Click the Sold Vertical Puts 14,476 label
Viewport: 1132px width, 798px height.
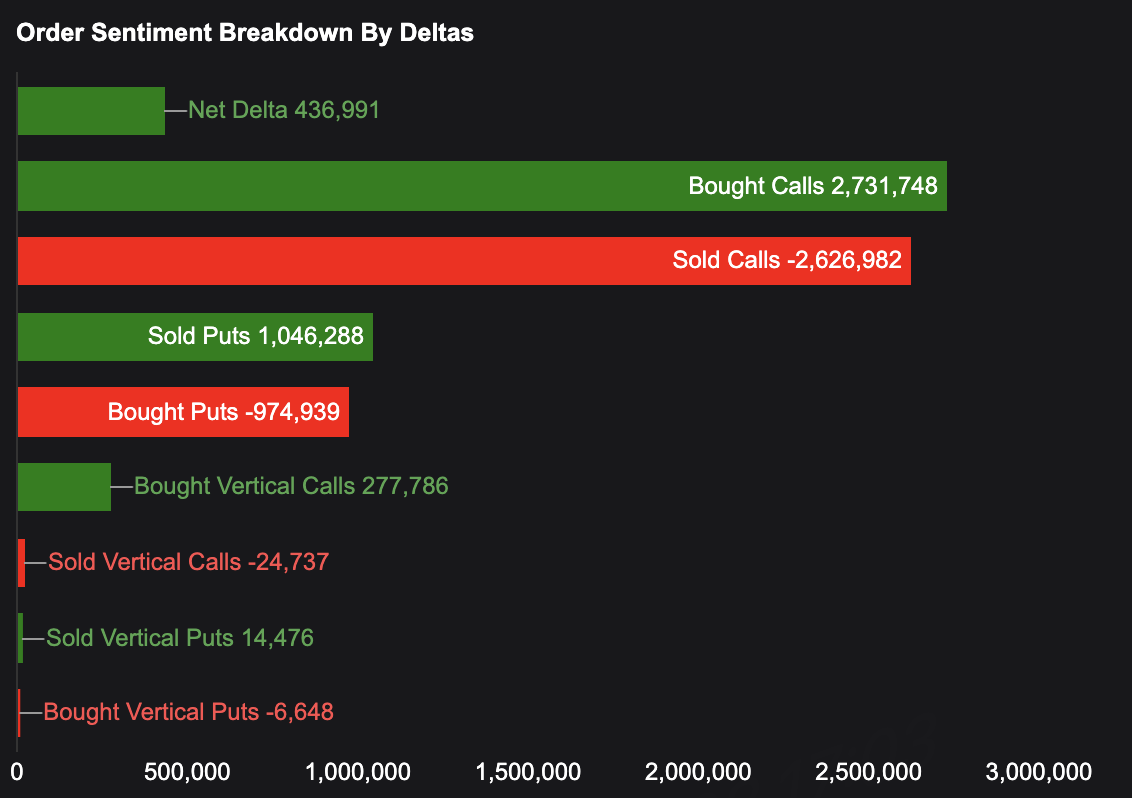[180, 638]
